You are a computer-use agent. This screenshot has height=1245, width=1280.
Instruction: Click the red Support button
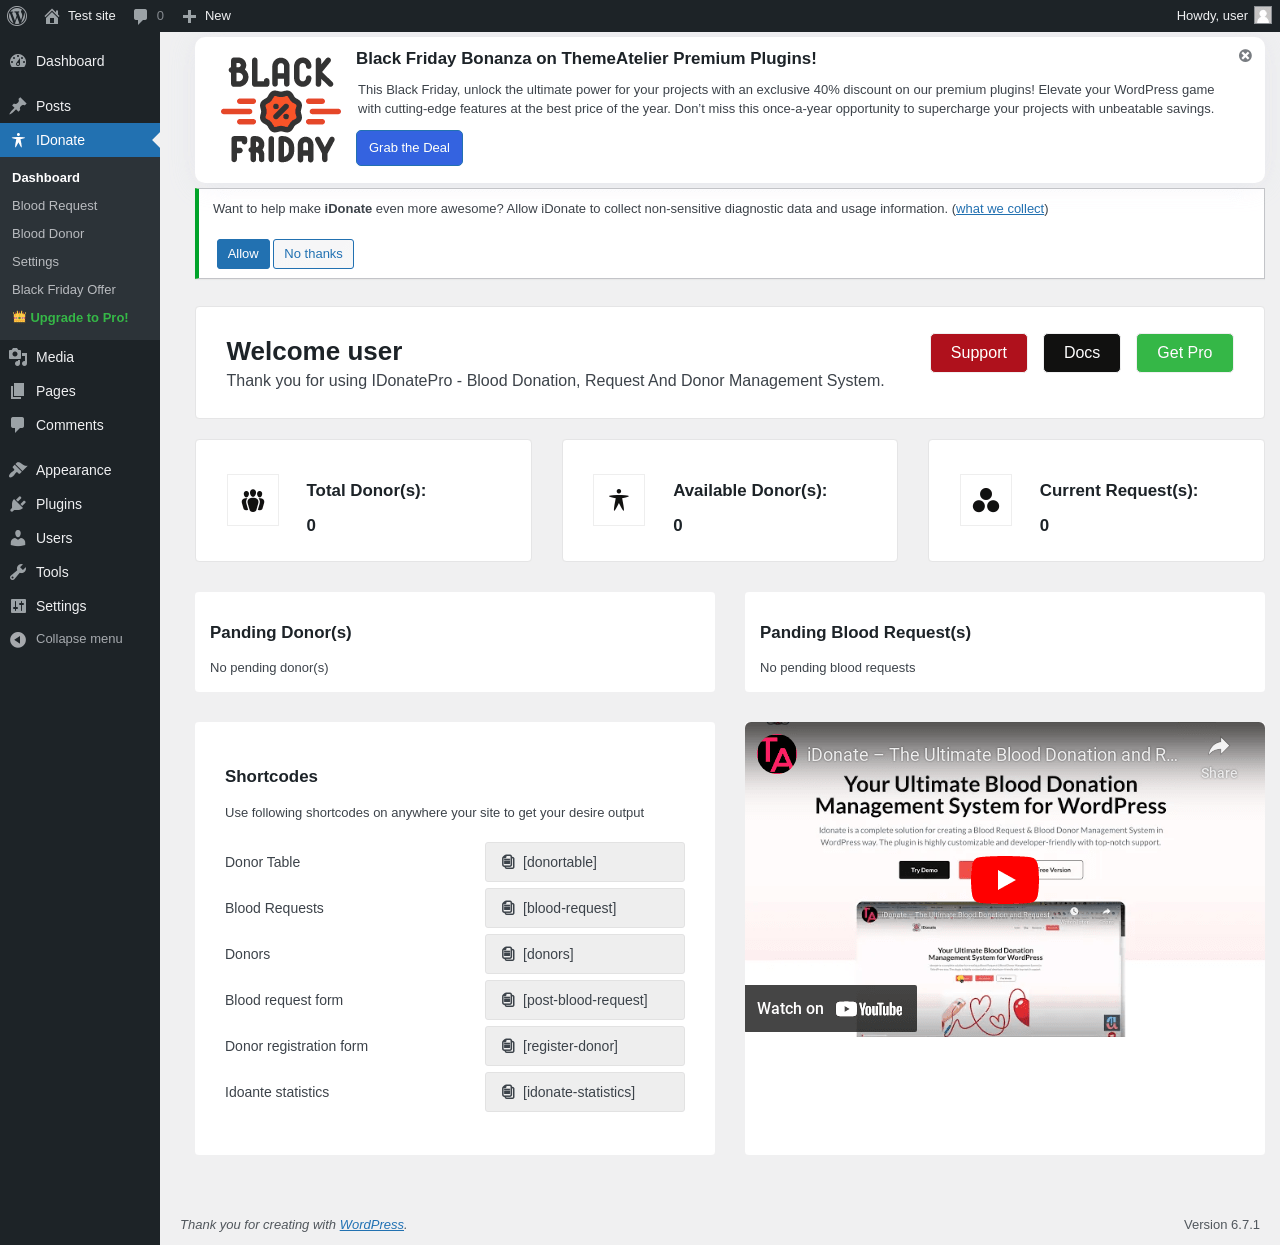pos(979,353)
